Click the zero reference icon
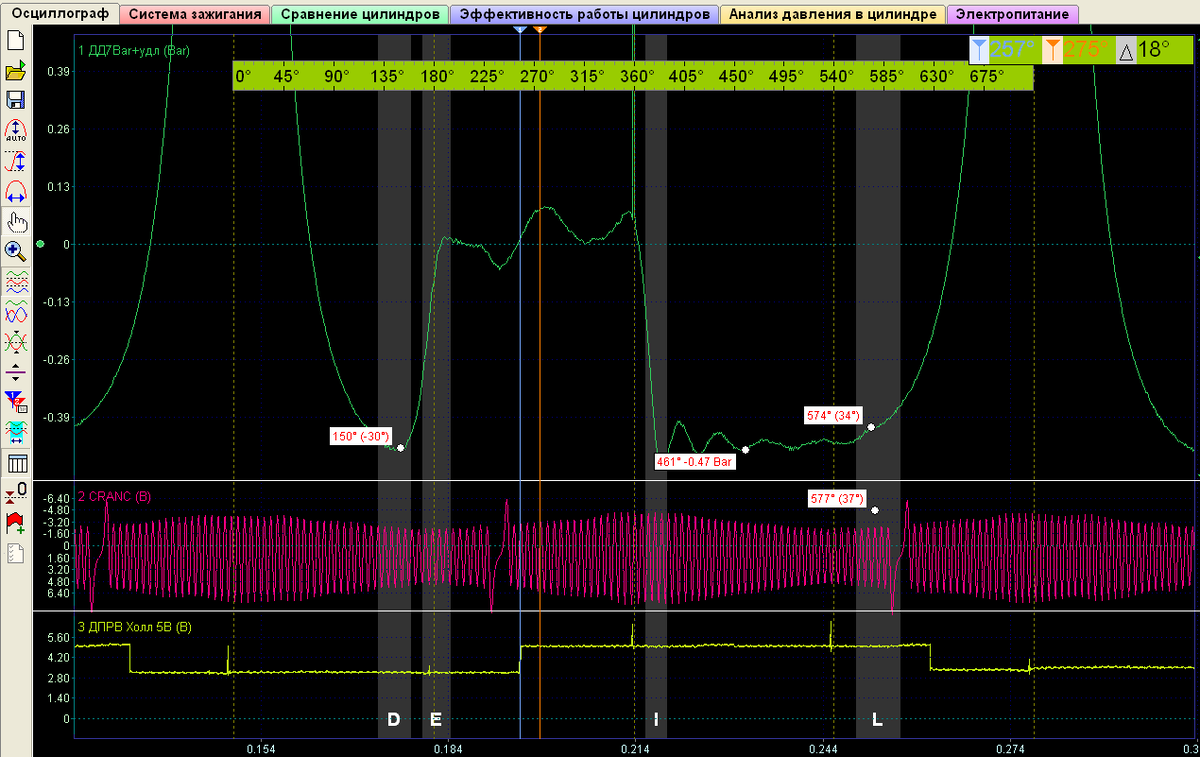Image resolution: width=1200 pixels, height=757 pixels. pyautogui.click(x=15, y=492)
